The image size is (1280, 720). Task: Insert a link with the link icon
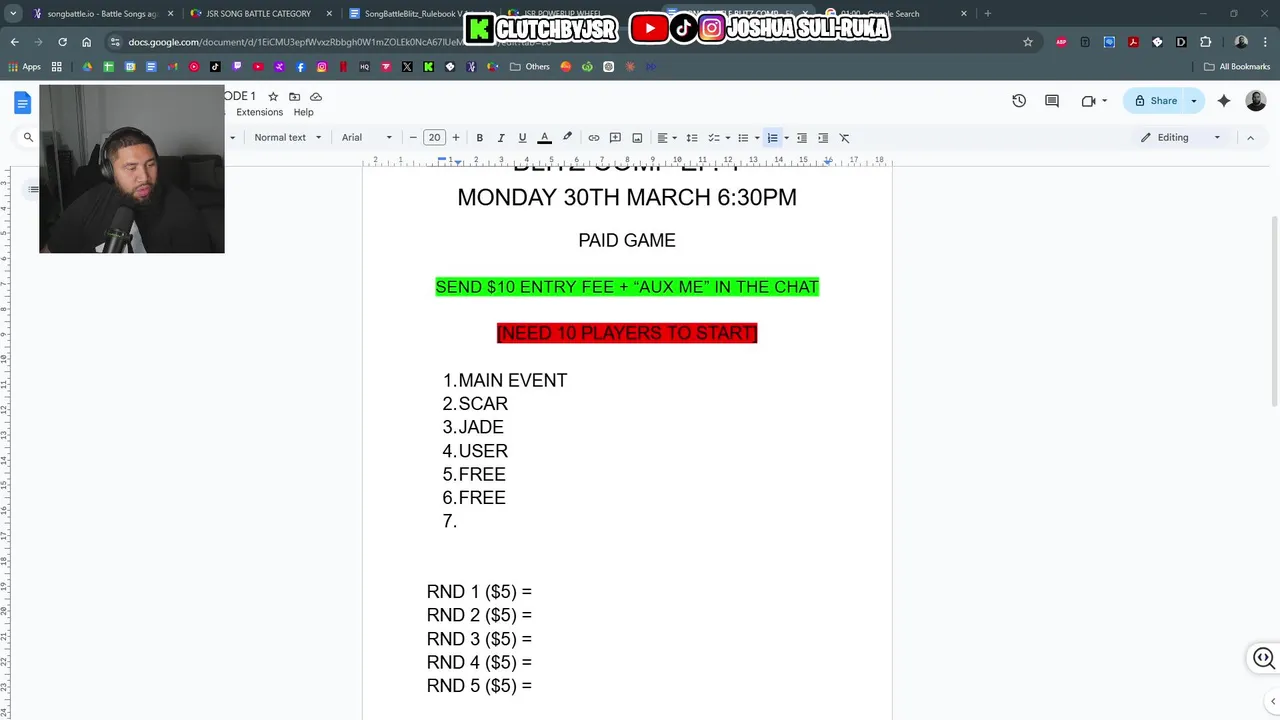point(594,138)
